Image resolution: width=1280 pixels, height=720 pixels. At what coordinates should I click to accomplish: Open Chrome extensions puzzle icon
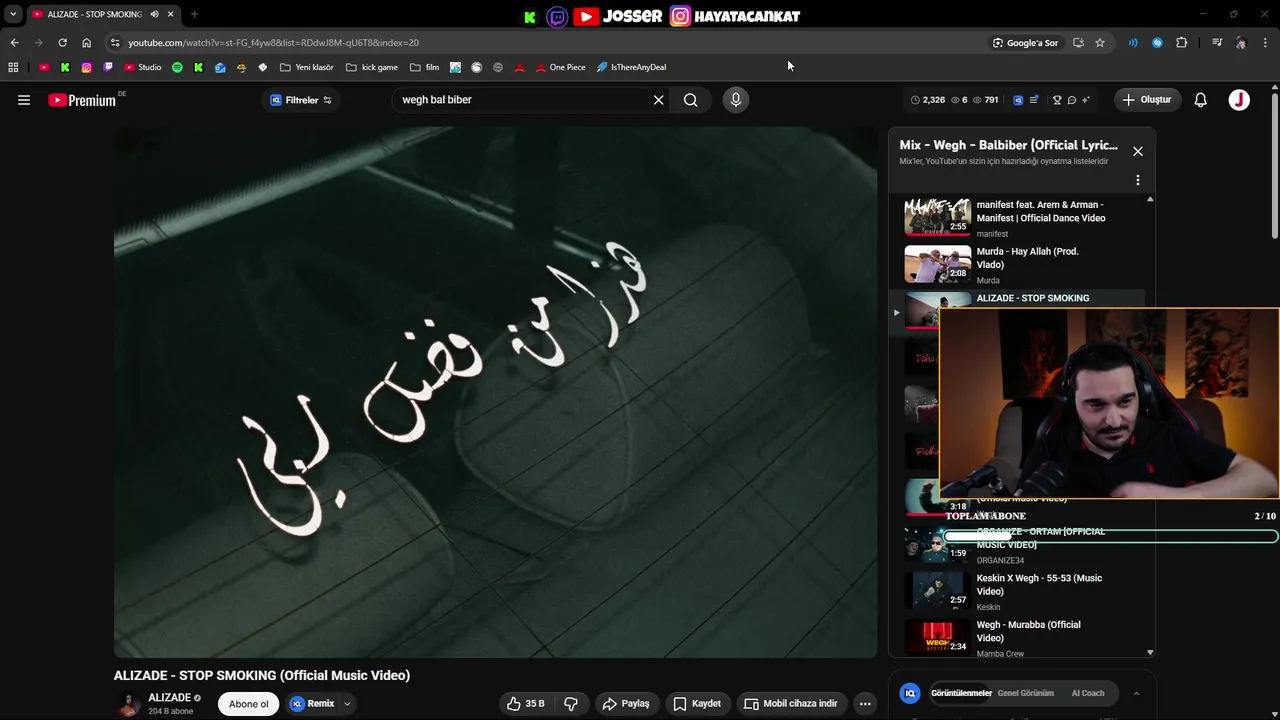tap(1182, 43)
